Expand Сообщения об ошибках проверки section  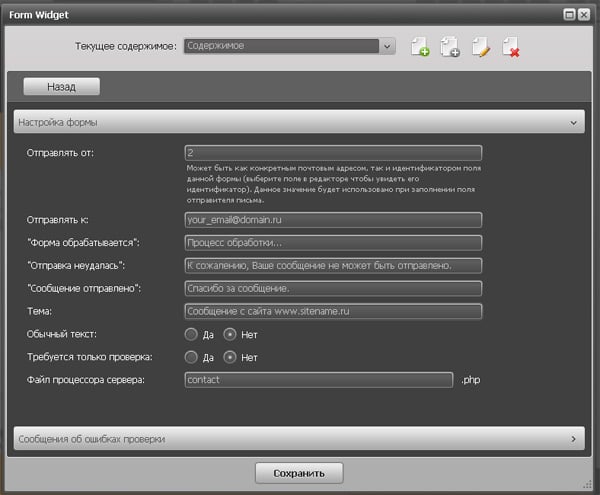573,438
